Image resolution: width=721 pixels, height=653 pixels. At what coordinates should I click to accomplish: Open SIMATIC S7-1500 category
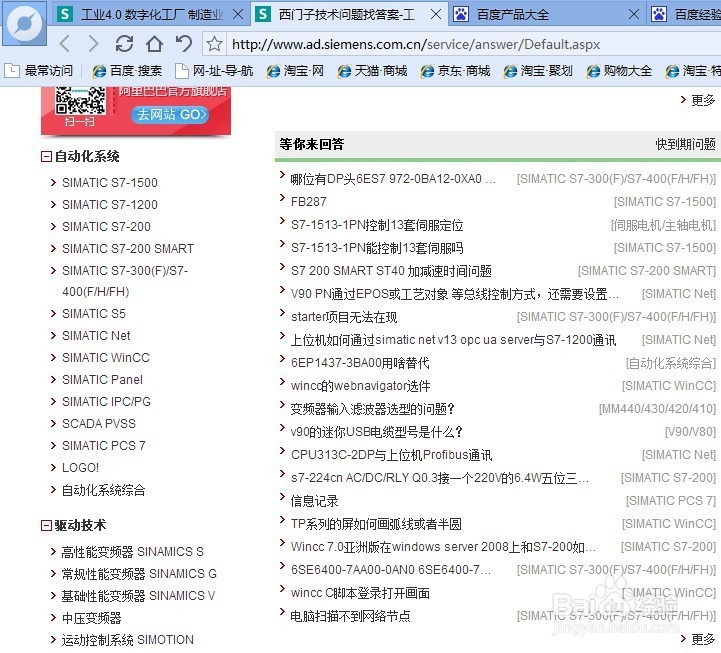(x=110, y=183)
